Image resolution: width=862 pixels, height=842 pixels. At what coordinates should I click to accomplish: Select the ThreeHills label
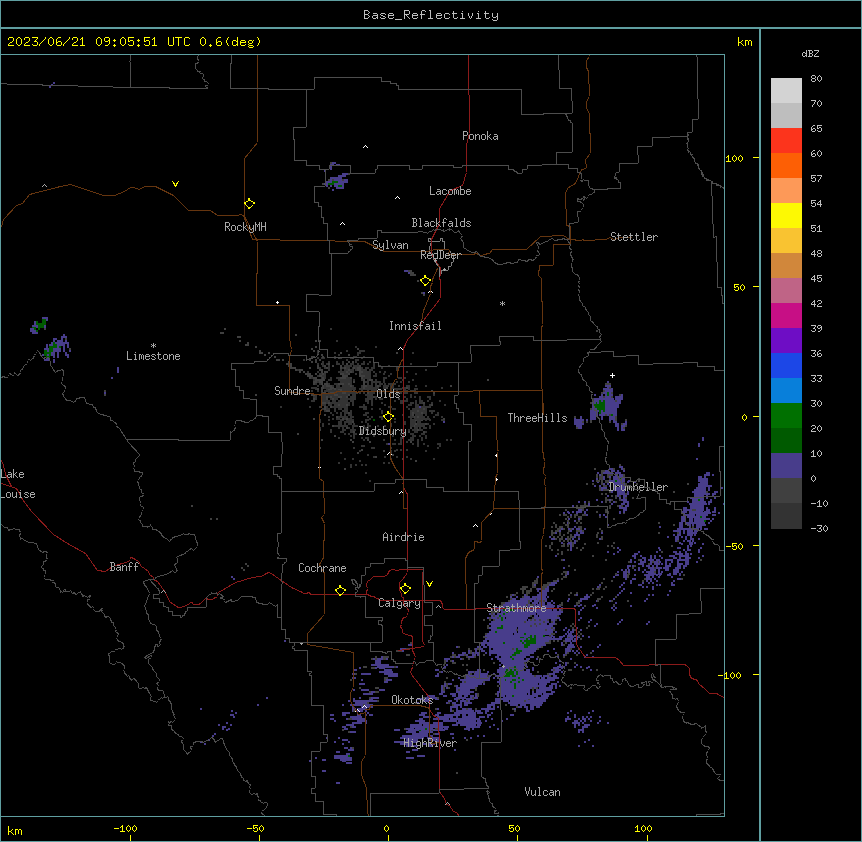point(537,418)
